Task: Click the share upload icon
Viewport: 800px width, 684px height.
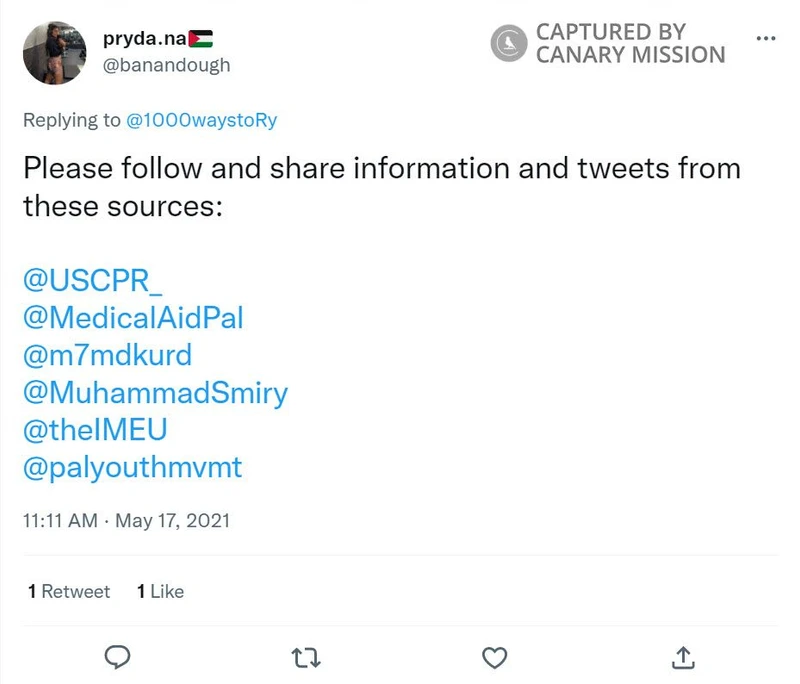Action: 682,656
